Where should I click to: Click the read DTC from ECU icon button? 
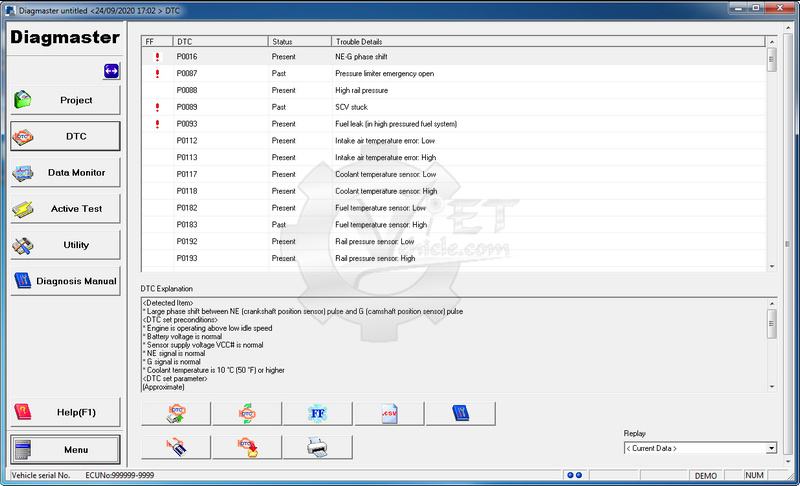[176, 413]
